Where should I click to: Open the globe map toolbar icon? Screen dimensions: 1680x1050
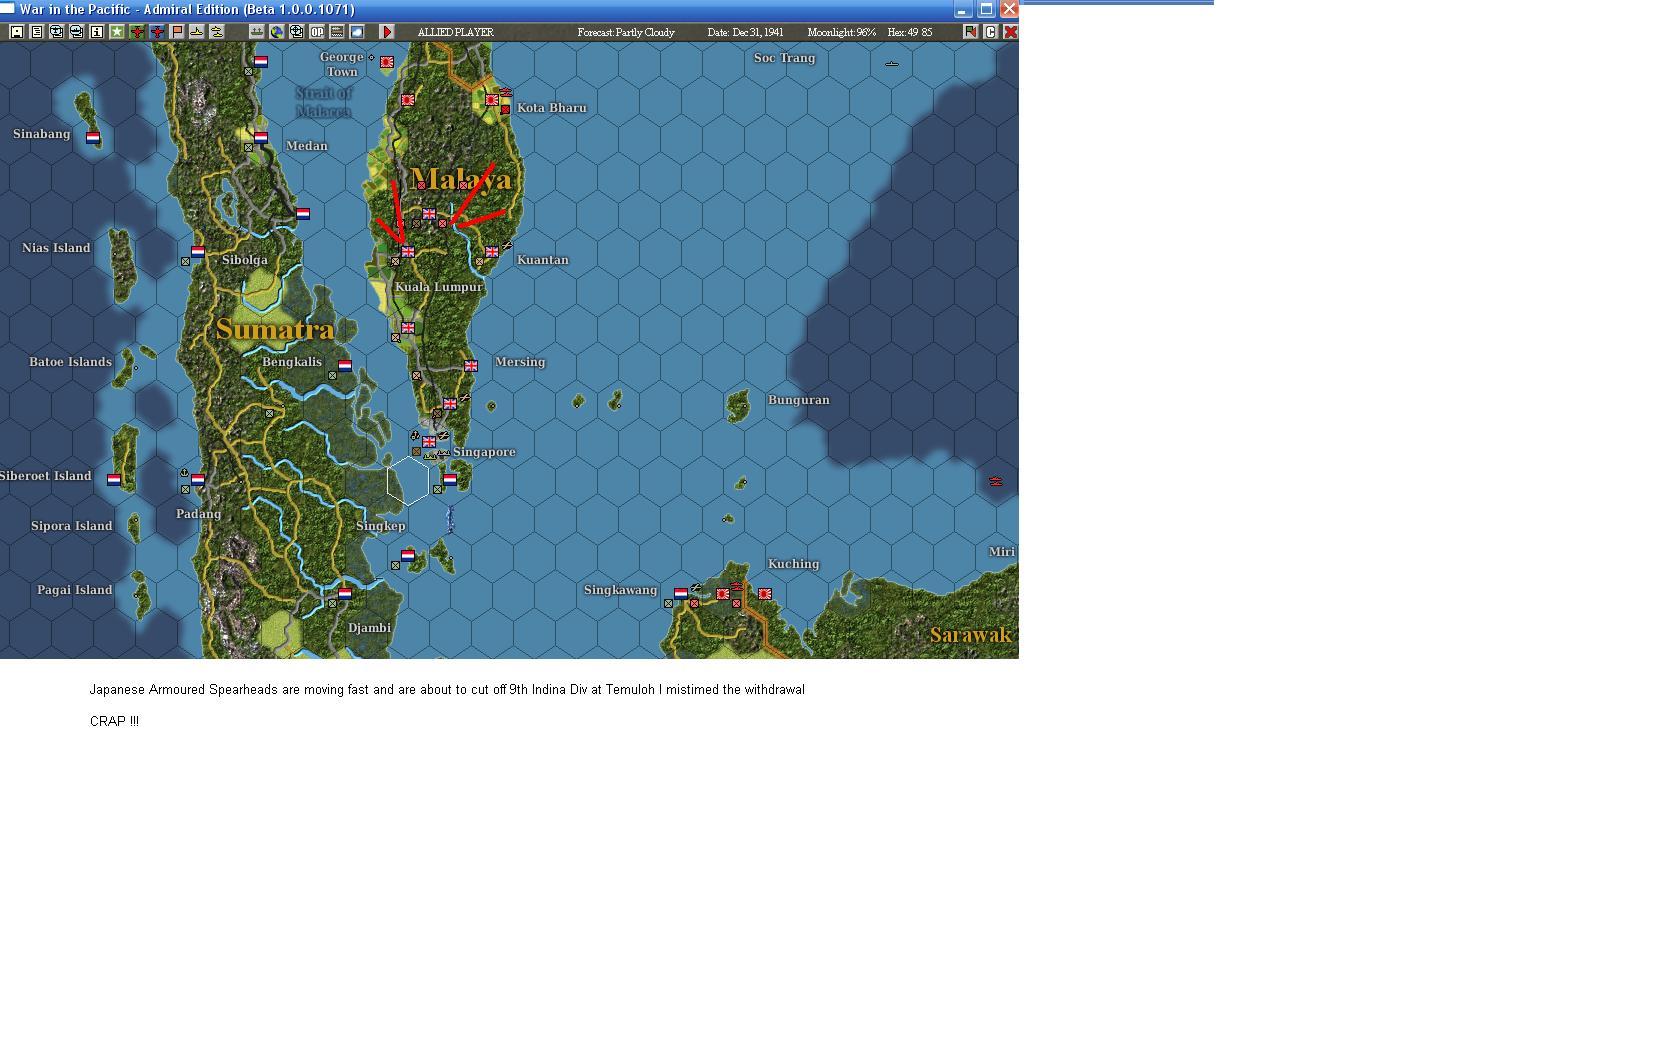point(277,32)
